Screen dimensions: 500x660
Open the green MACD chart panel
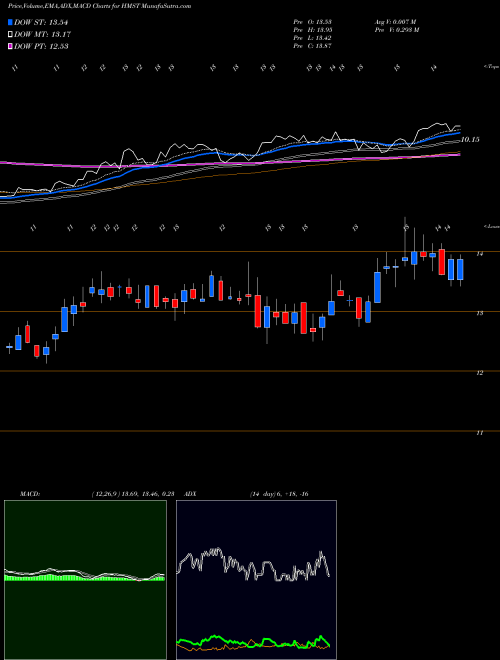(85, 580)
